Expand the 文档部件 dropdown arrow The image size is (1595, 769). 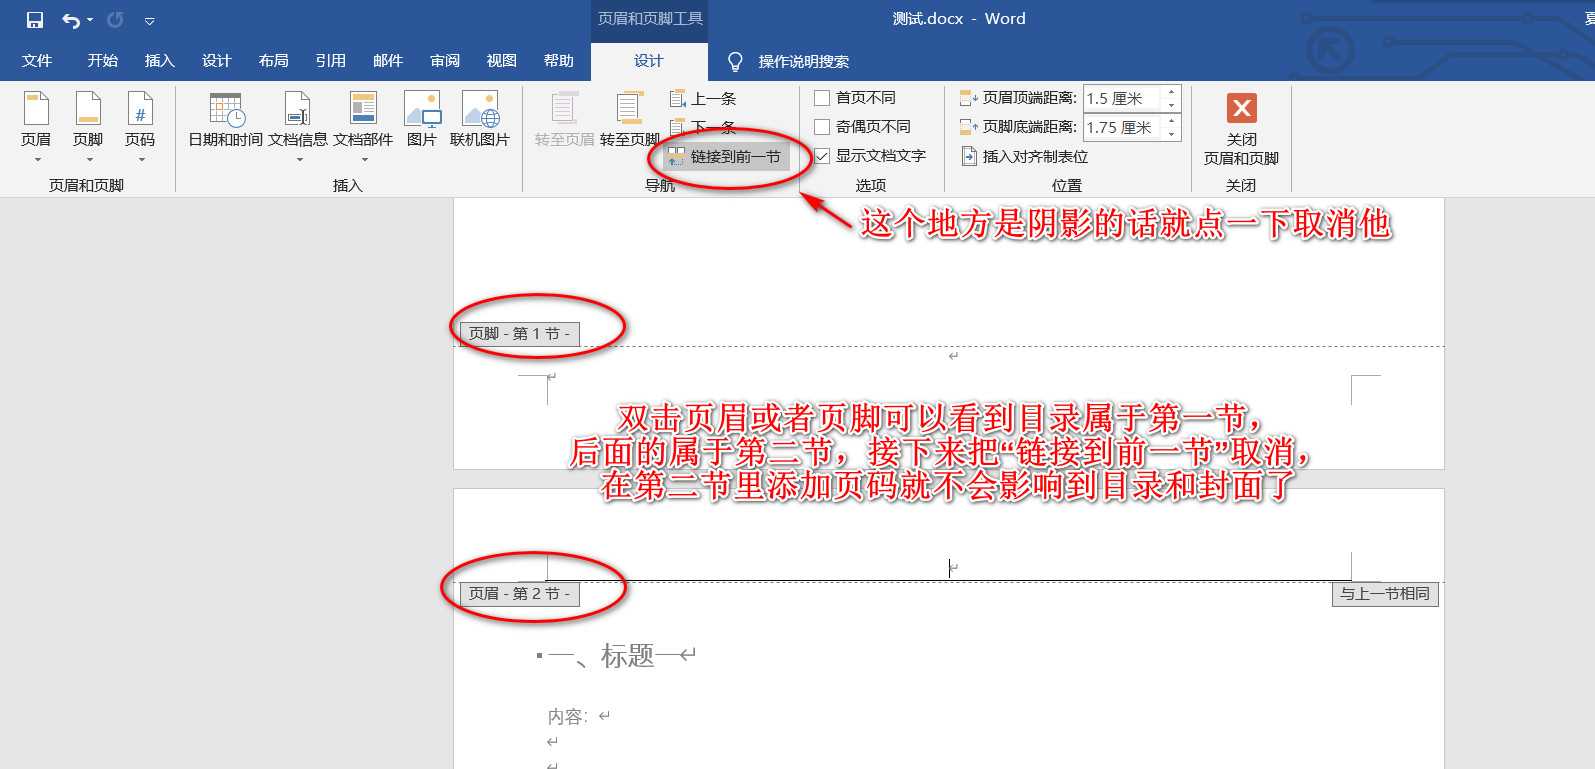[x=364, y=159]
